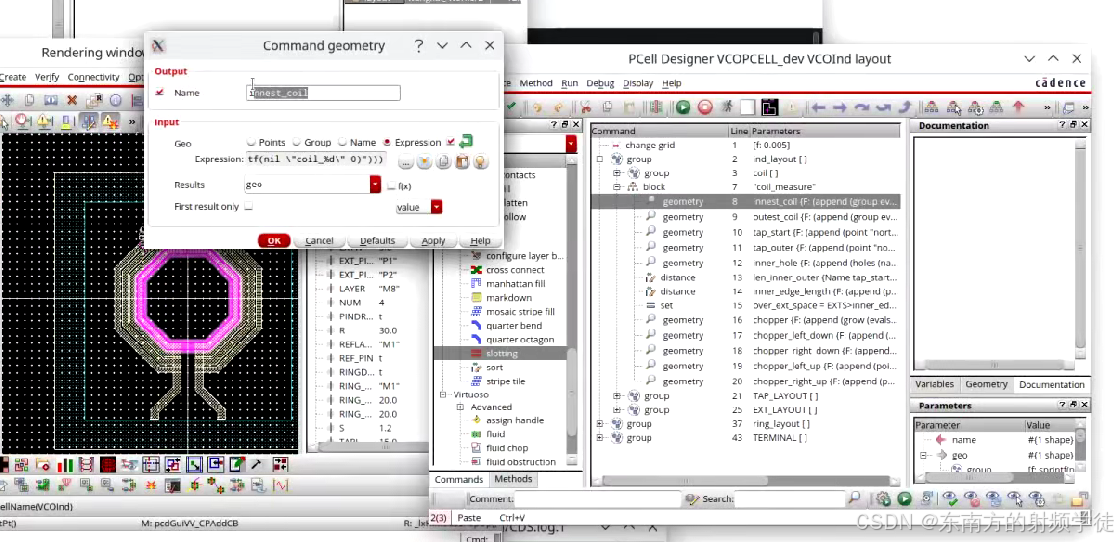
Task: Click the Name input field containing innest_coil
Action: 323,93
